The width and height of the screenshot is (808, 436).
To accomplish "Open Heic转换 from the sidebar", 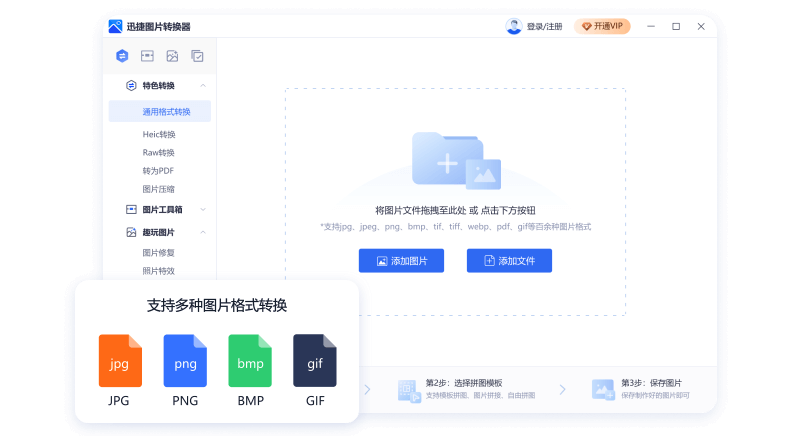I will (159, 134).
